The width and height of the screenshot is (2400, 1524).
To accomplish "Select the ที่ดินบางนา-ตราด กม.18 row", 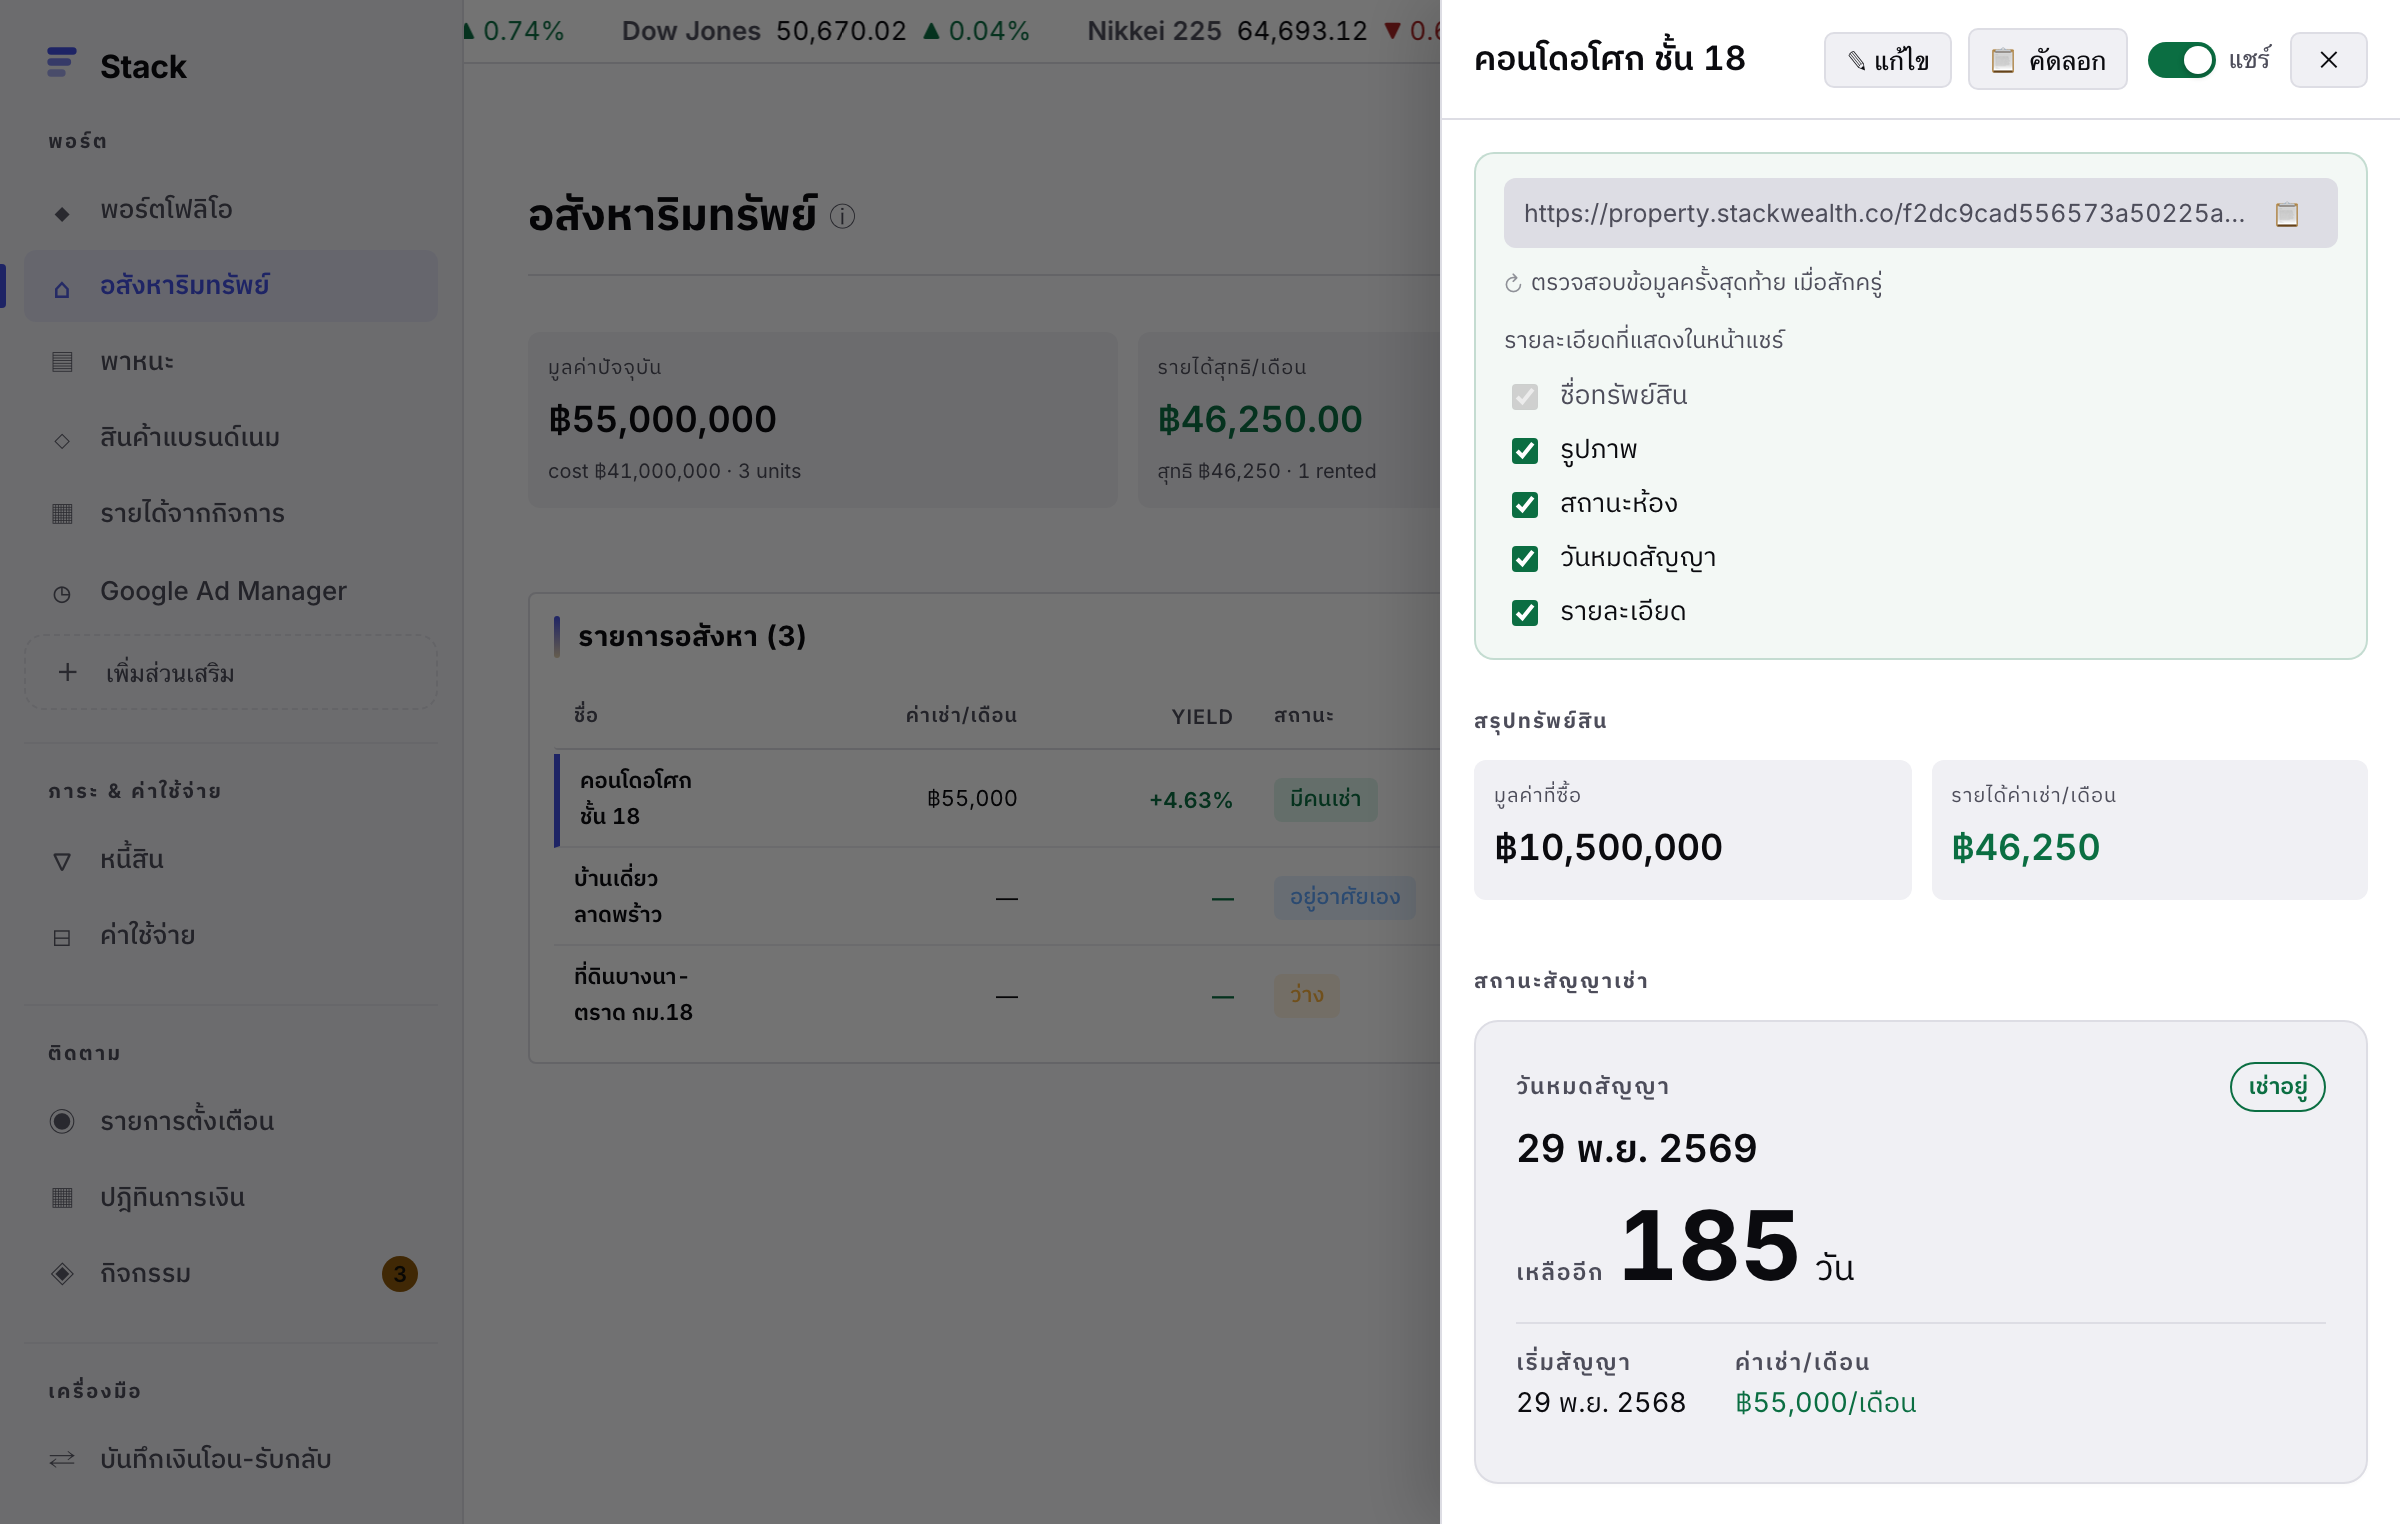I will click(x=997, y=995).
